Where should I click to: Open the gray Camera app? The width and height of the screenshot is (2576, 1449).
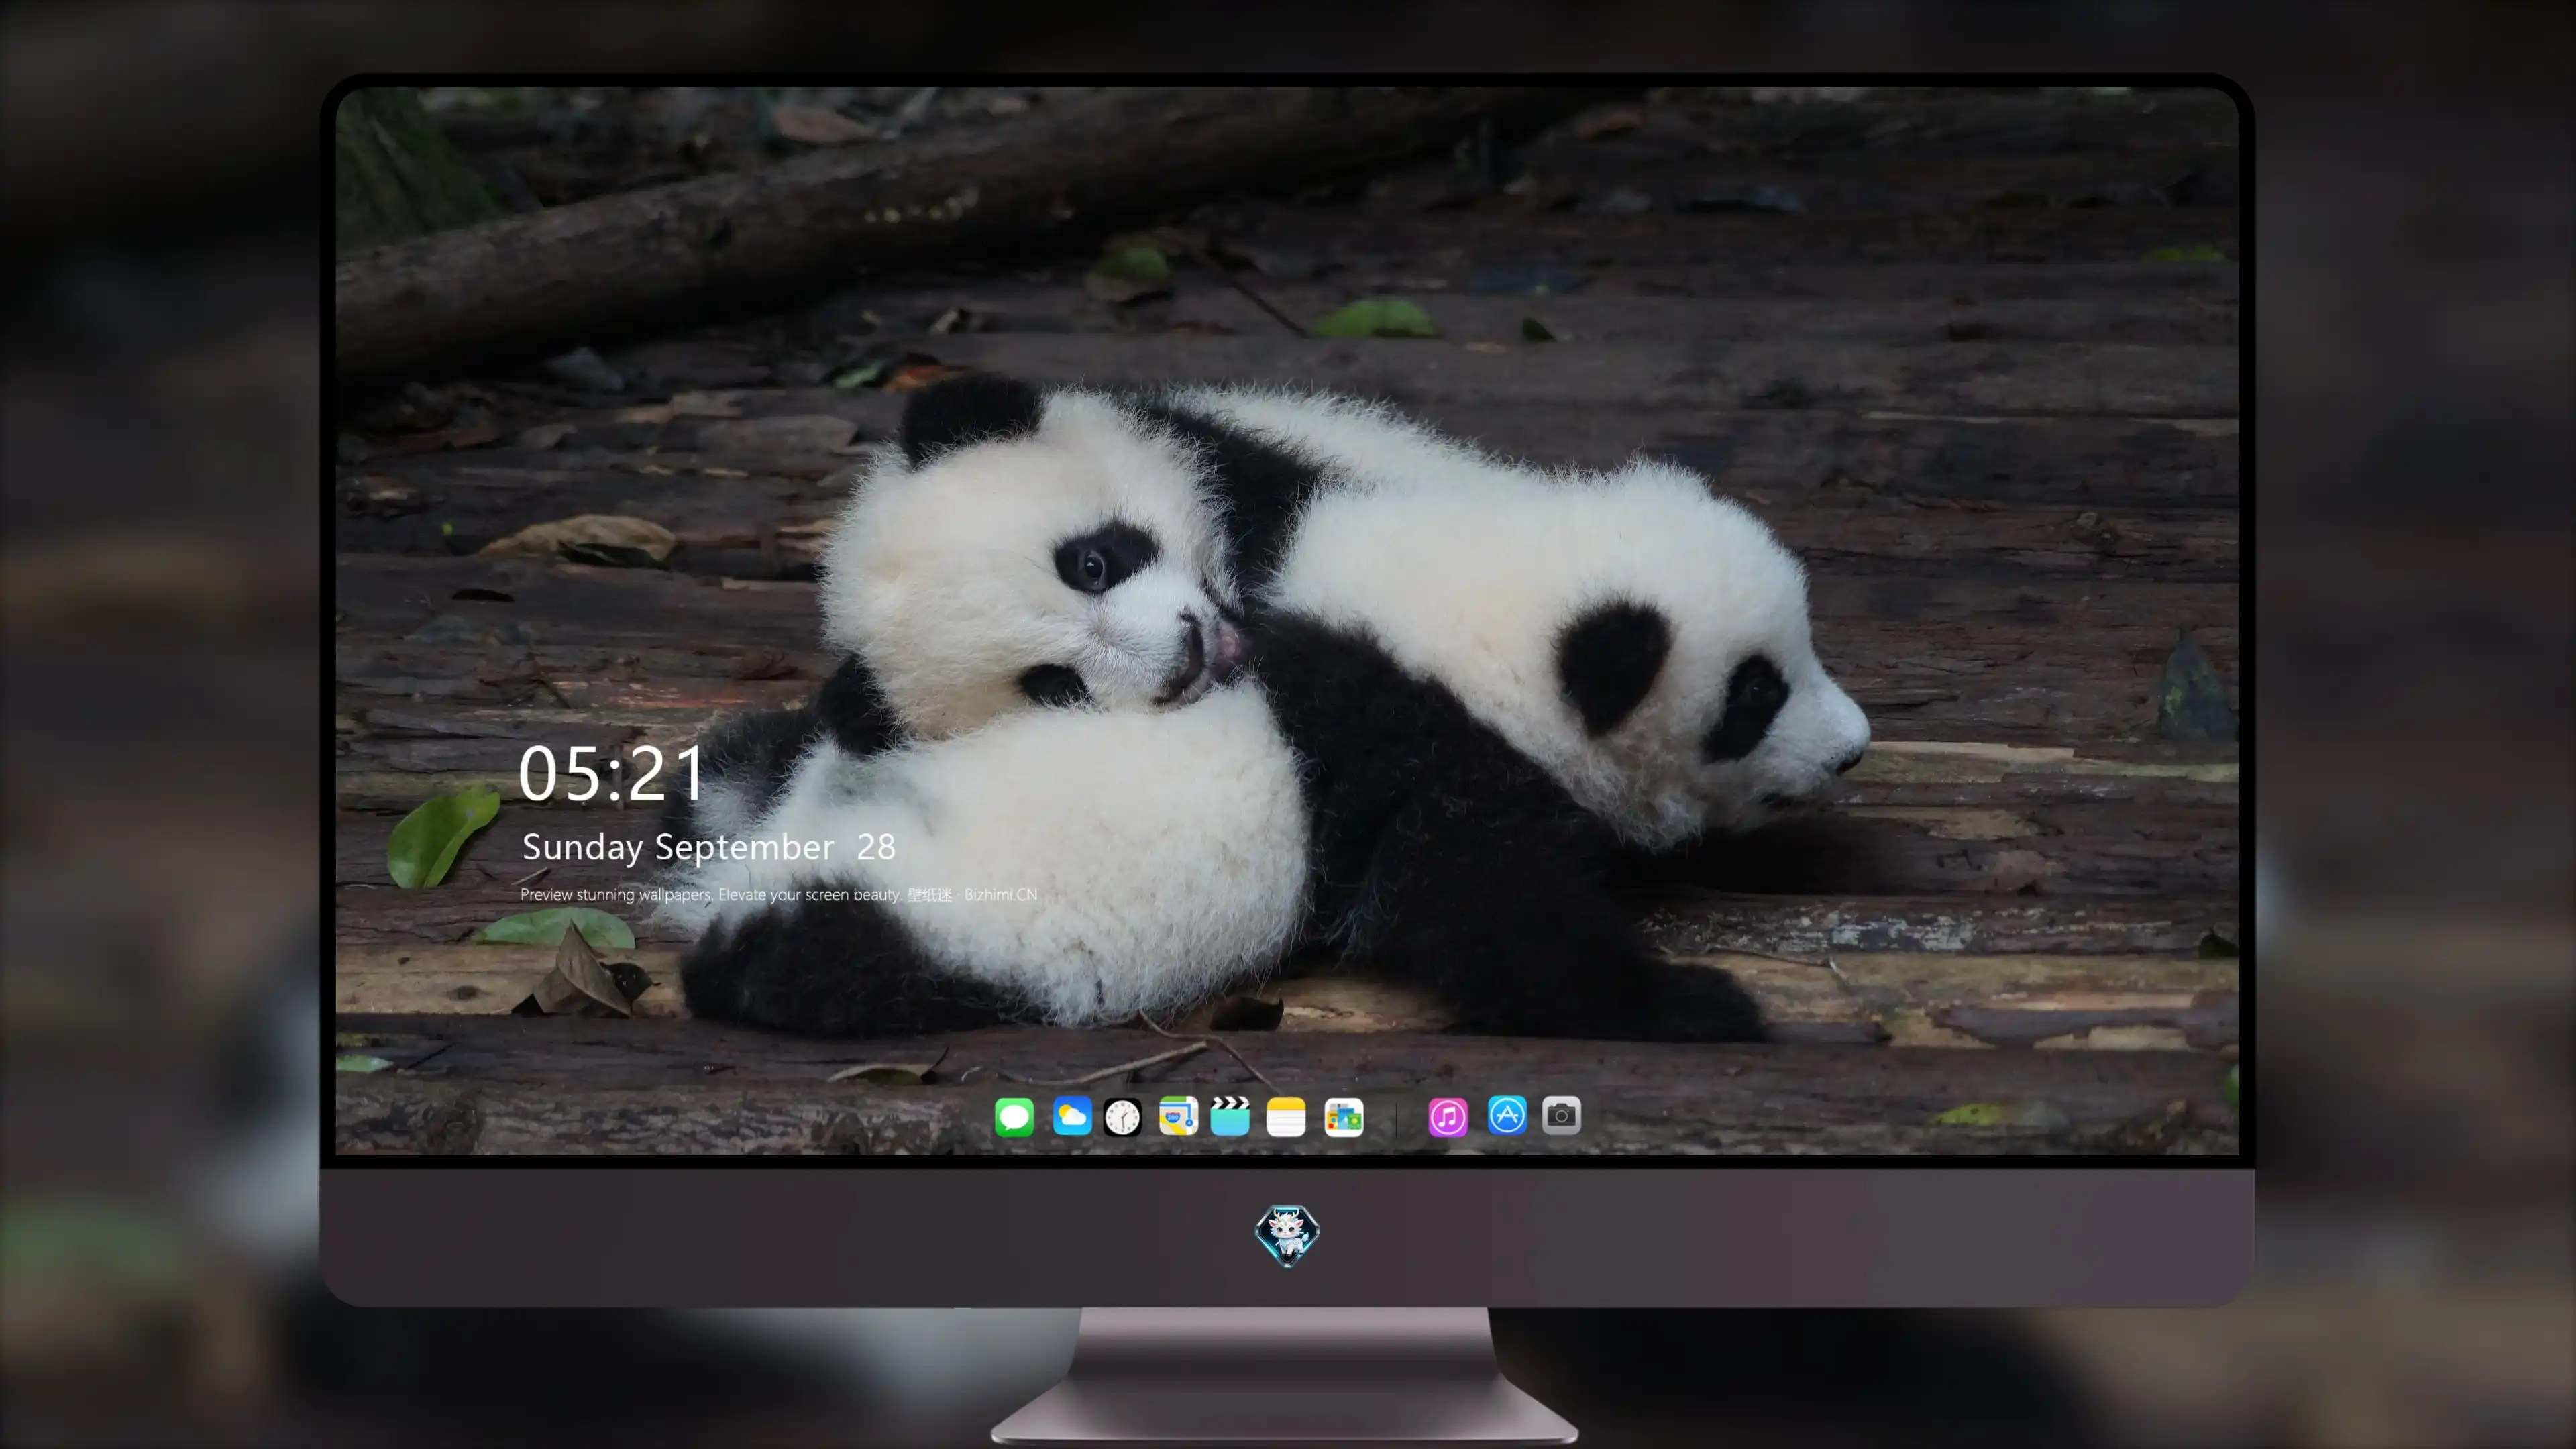click(1561, 1116)
